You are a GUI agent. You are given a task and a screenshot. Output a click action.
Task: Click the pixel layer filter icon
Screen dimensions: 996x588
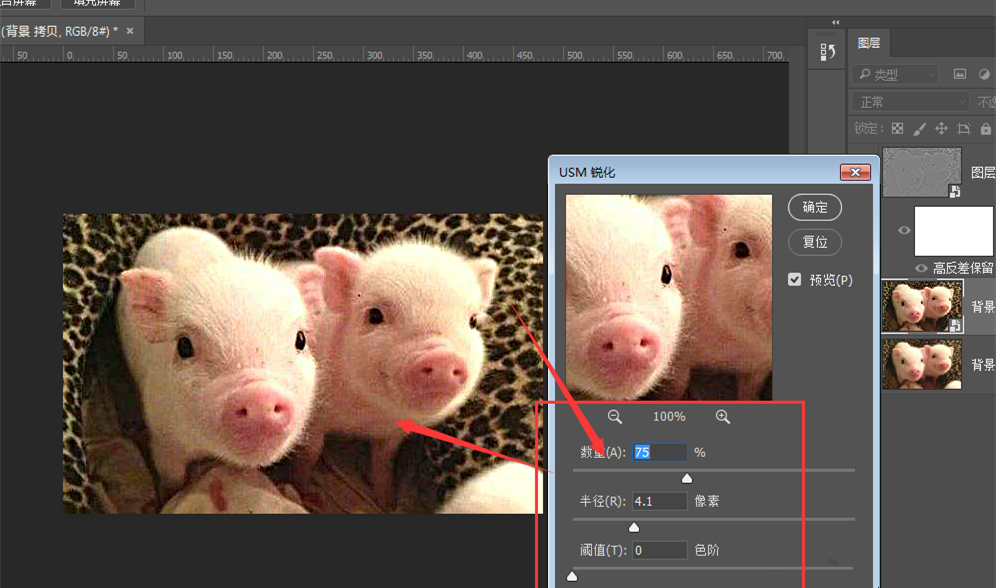coord(960,74)
